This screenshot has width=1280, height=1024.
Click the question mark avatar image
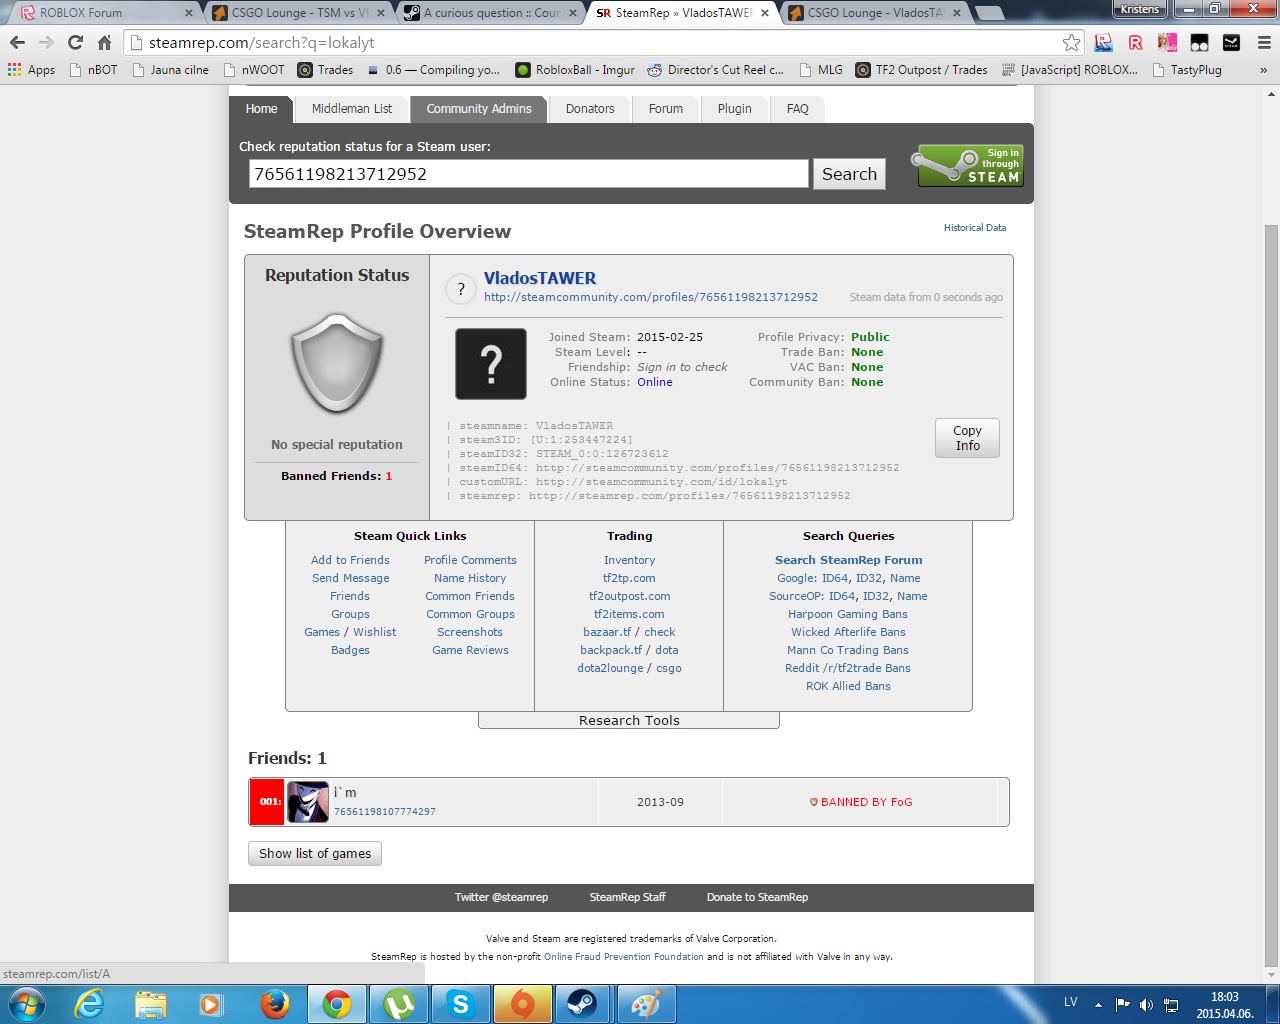tap(490, 364)
